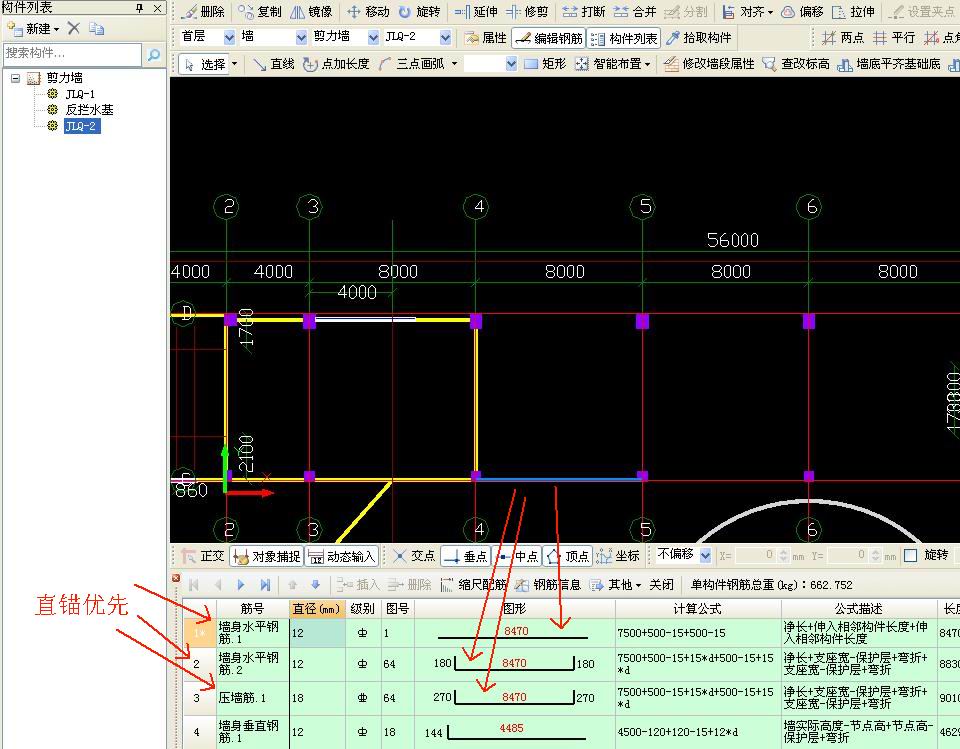Click inside the search component field

(x=72, y=55)
